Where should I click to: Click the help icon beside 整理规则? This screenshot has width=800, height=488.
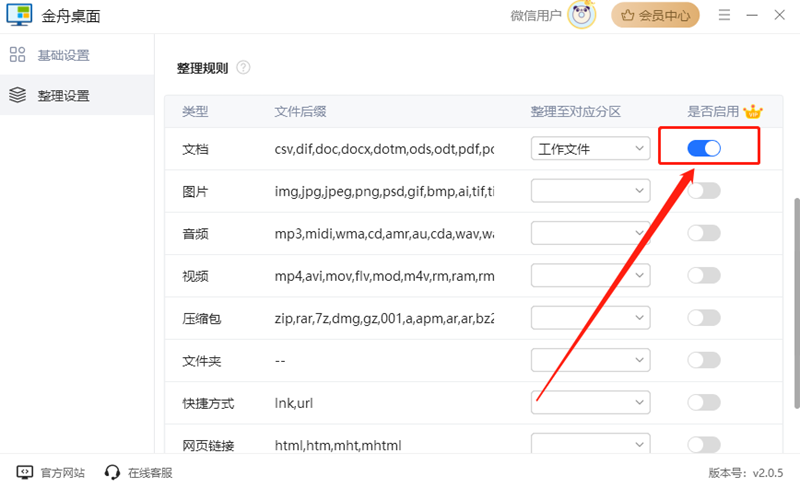243,67
